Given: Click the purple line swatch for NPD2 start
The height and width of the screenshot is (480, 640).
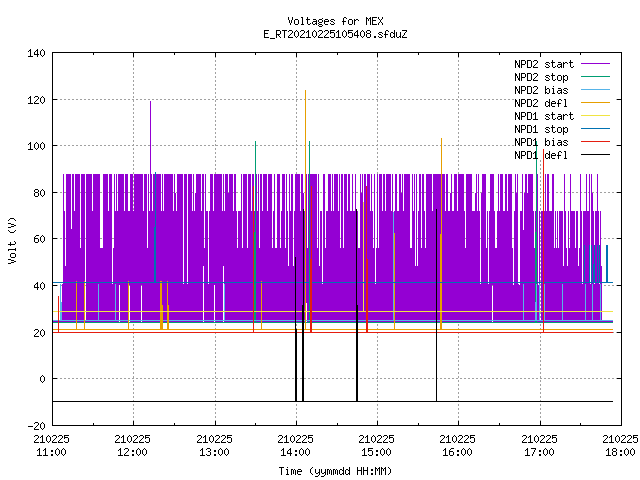Looking at the screenshot, I should (x=596, y=64).
